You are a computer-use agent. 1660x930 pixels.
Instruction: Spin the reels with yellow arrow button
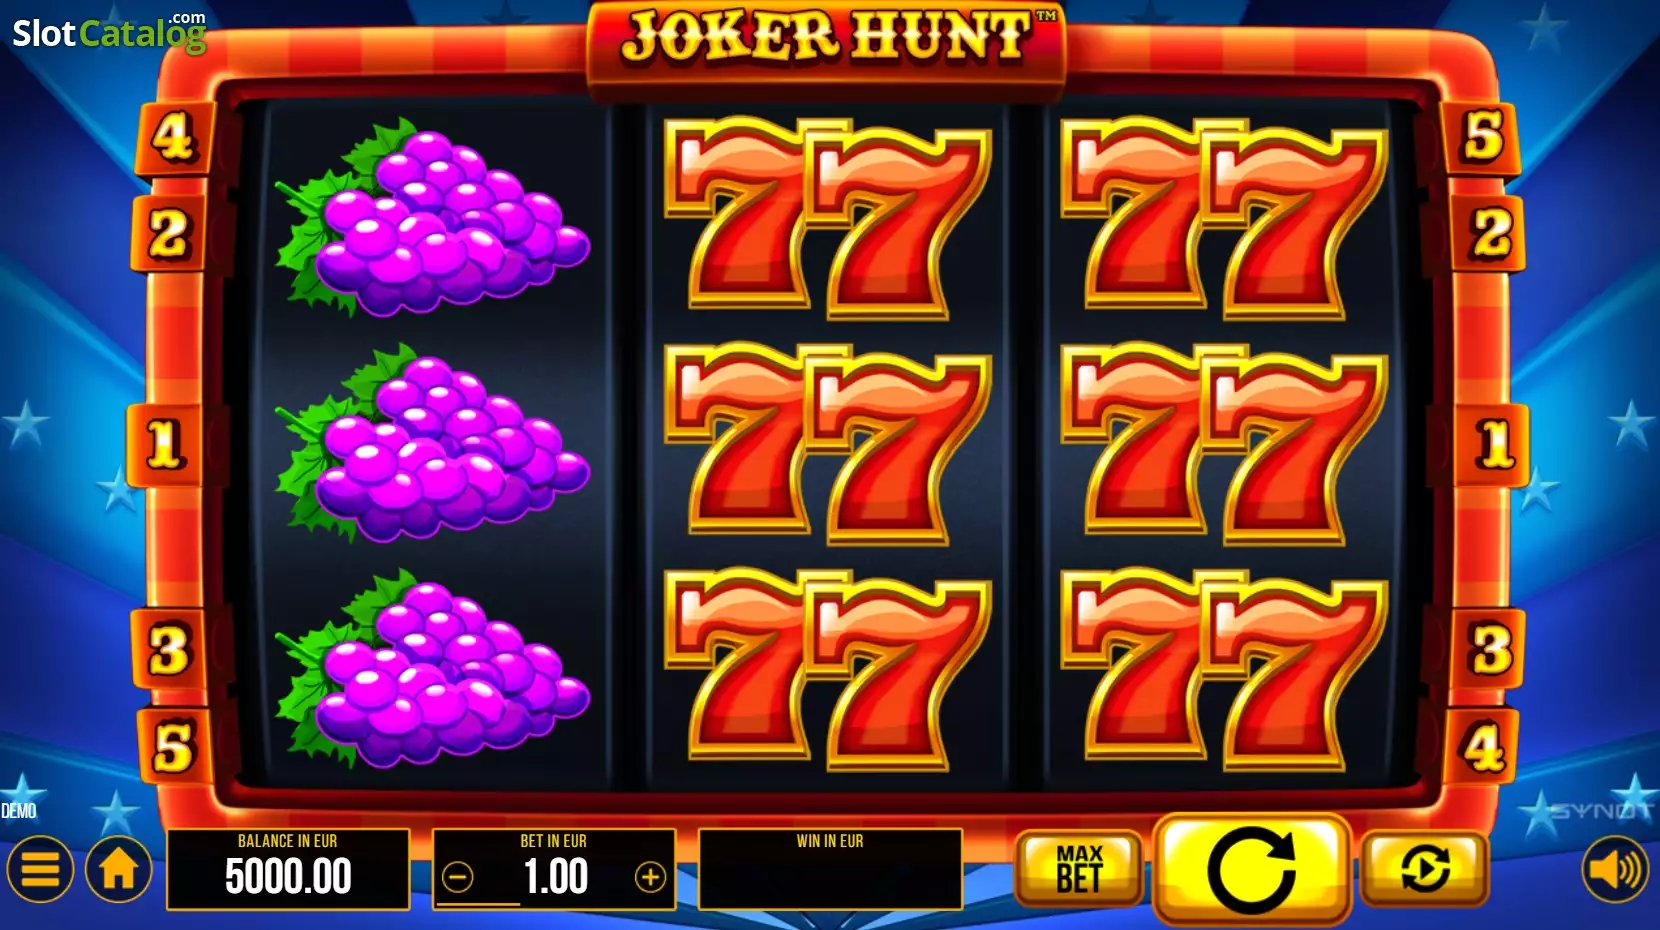tap(1252, 869)
